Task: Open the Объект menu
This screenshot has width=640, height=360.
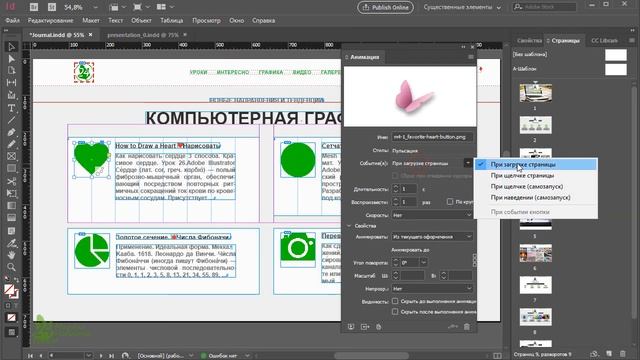Action: (141, 20)
